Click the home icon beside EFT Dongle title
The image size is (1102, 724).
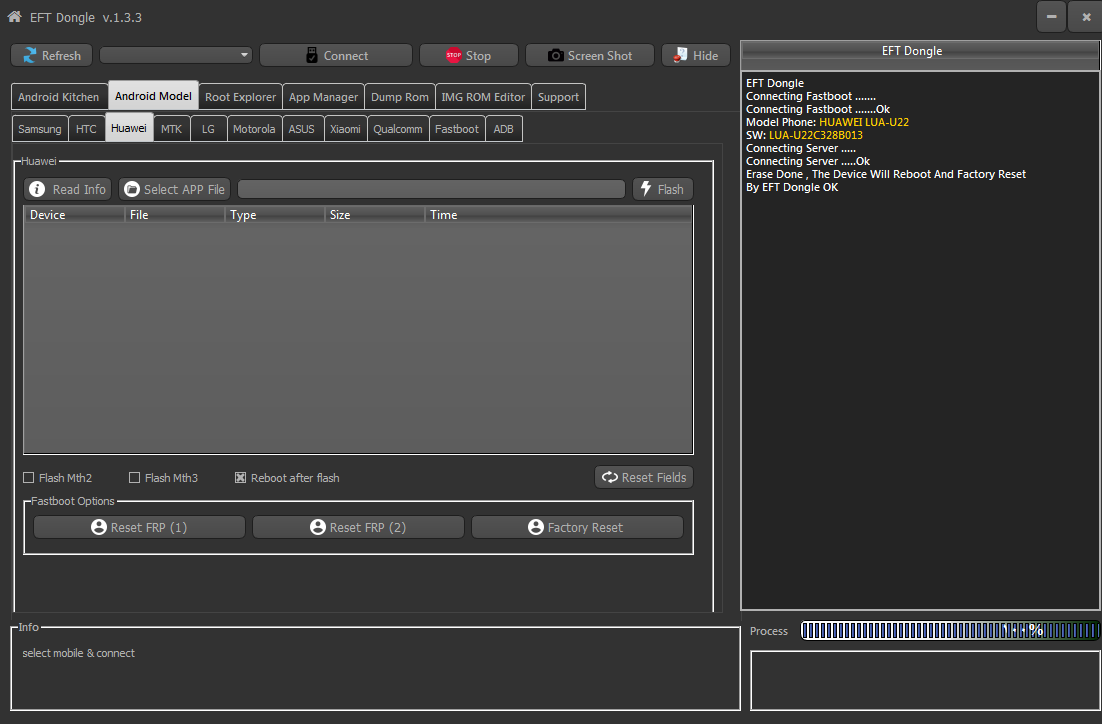click(x=14, y=17)
